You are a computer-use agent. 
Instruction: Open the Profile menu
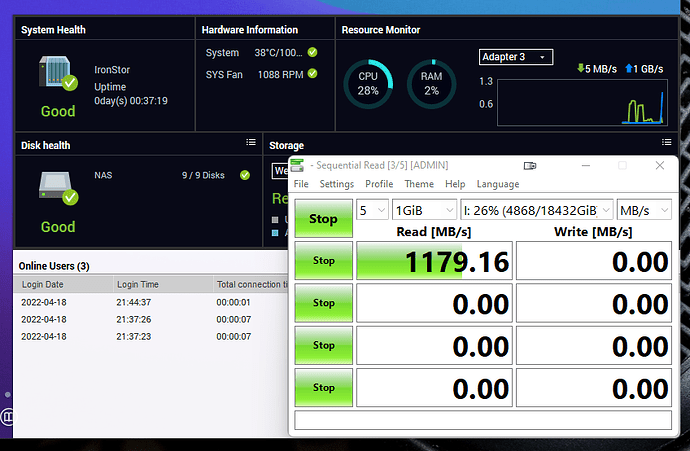click(379, 184)
